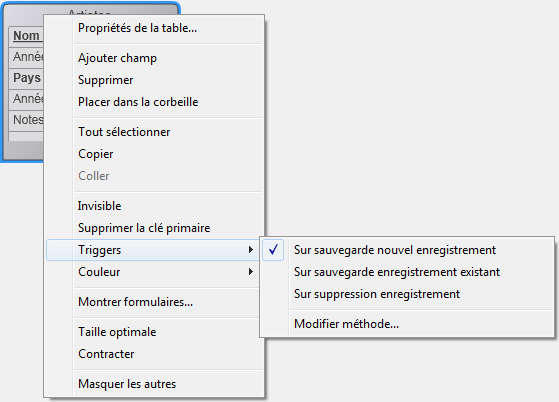Screen dimensions: 559x402
Task: Select Supprimer in the context menu
Action: pyautogui.click(x=154, y=80)
